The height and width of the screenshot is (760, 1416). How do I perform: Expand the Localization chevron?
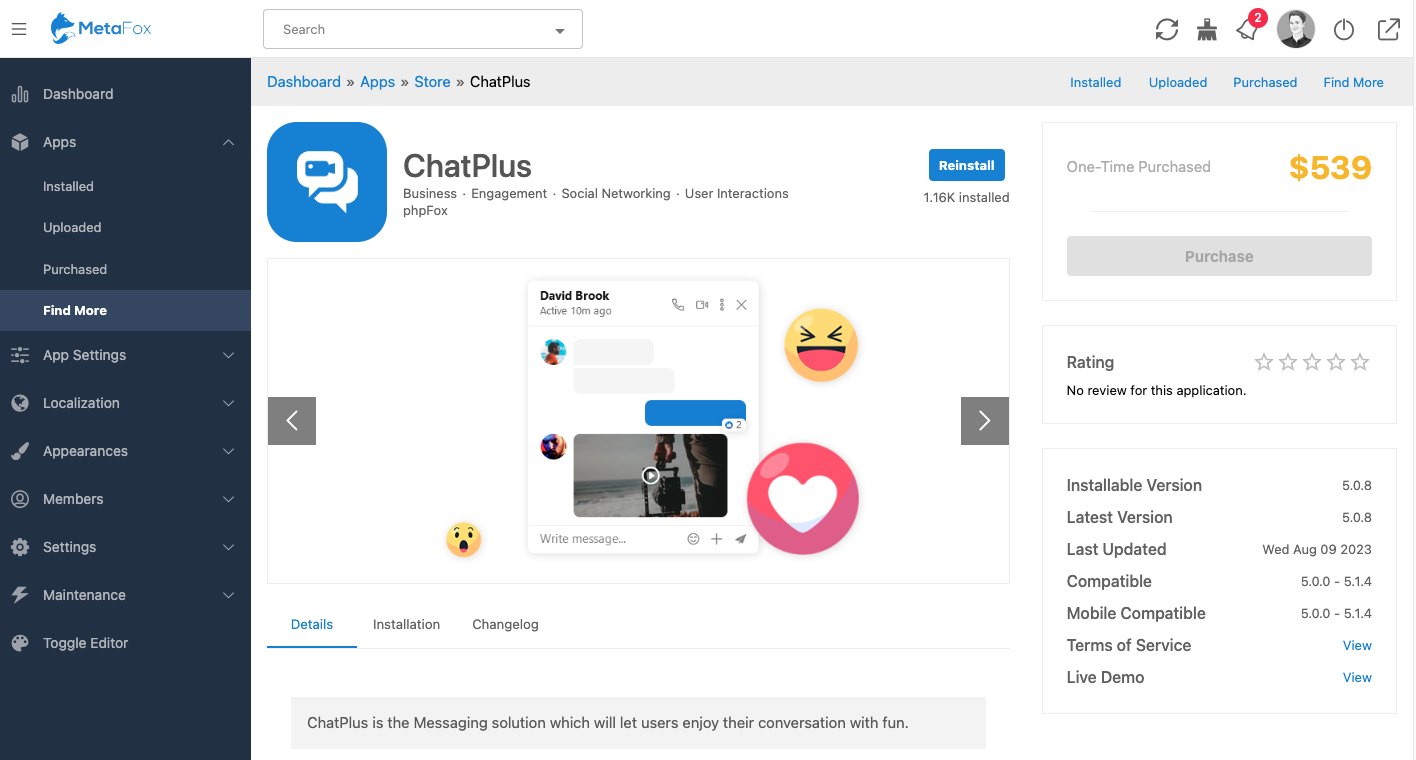click(x=229, y=403)
